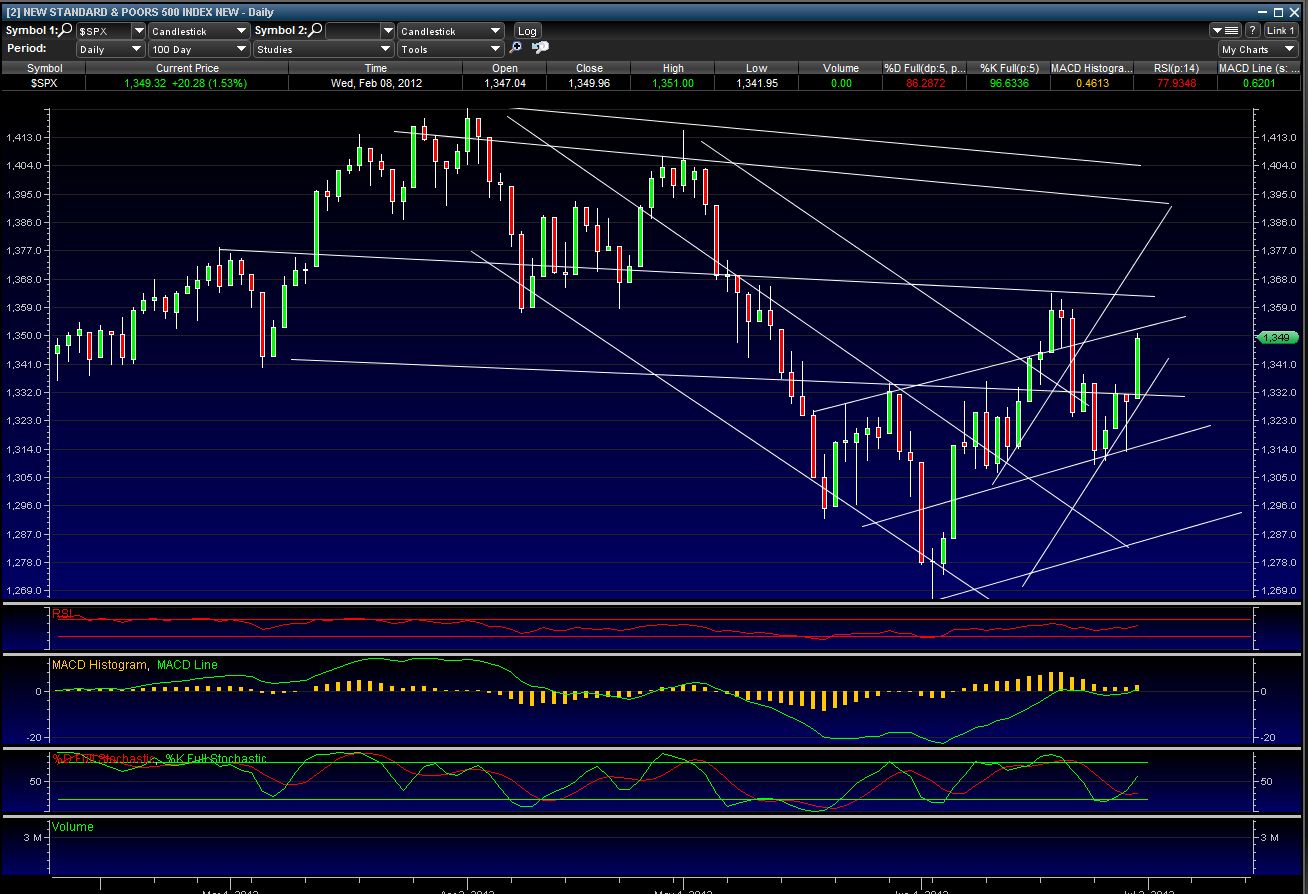
Task: Toggle the Log scale button
Action: pyautogui.click(x=526, y=31)
